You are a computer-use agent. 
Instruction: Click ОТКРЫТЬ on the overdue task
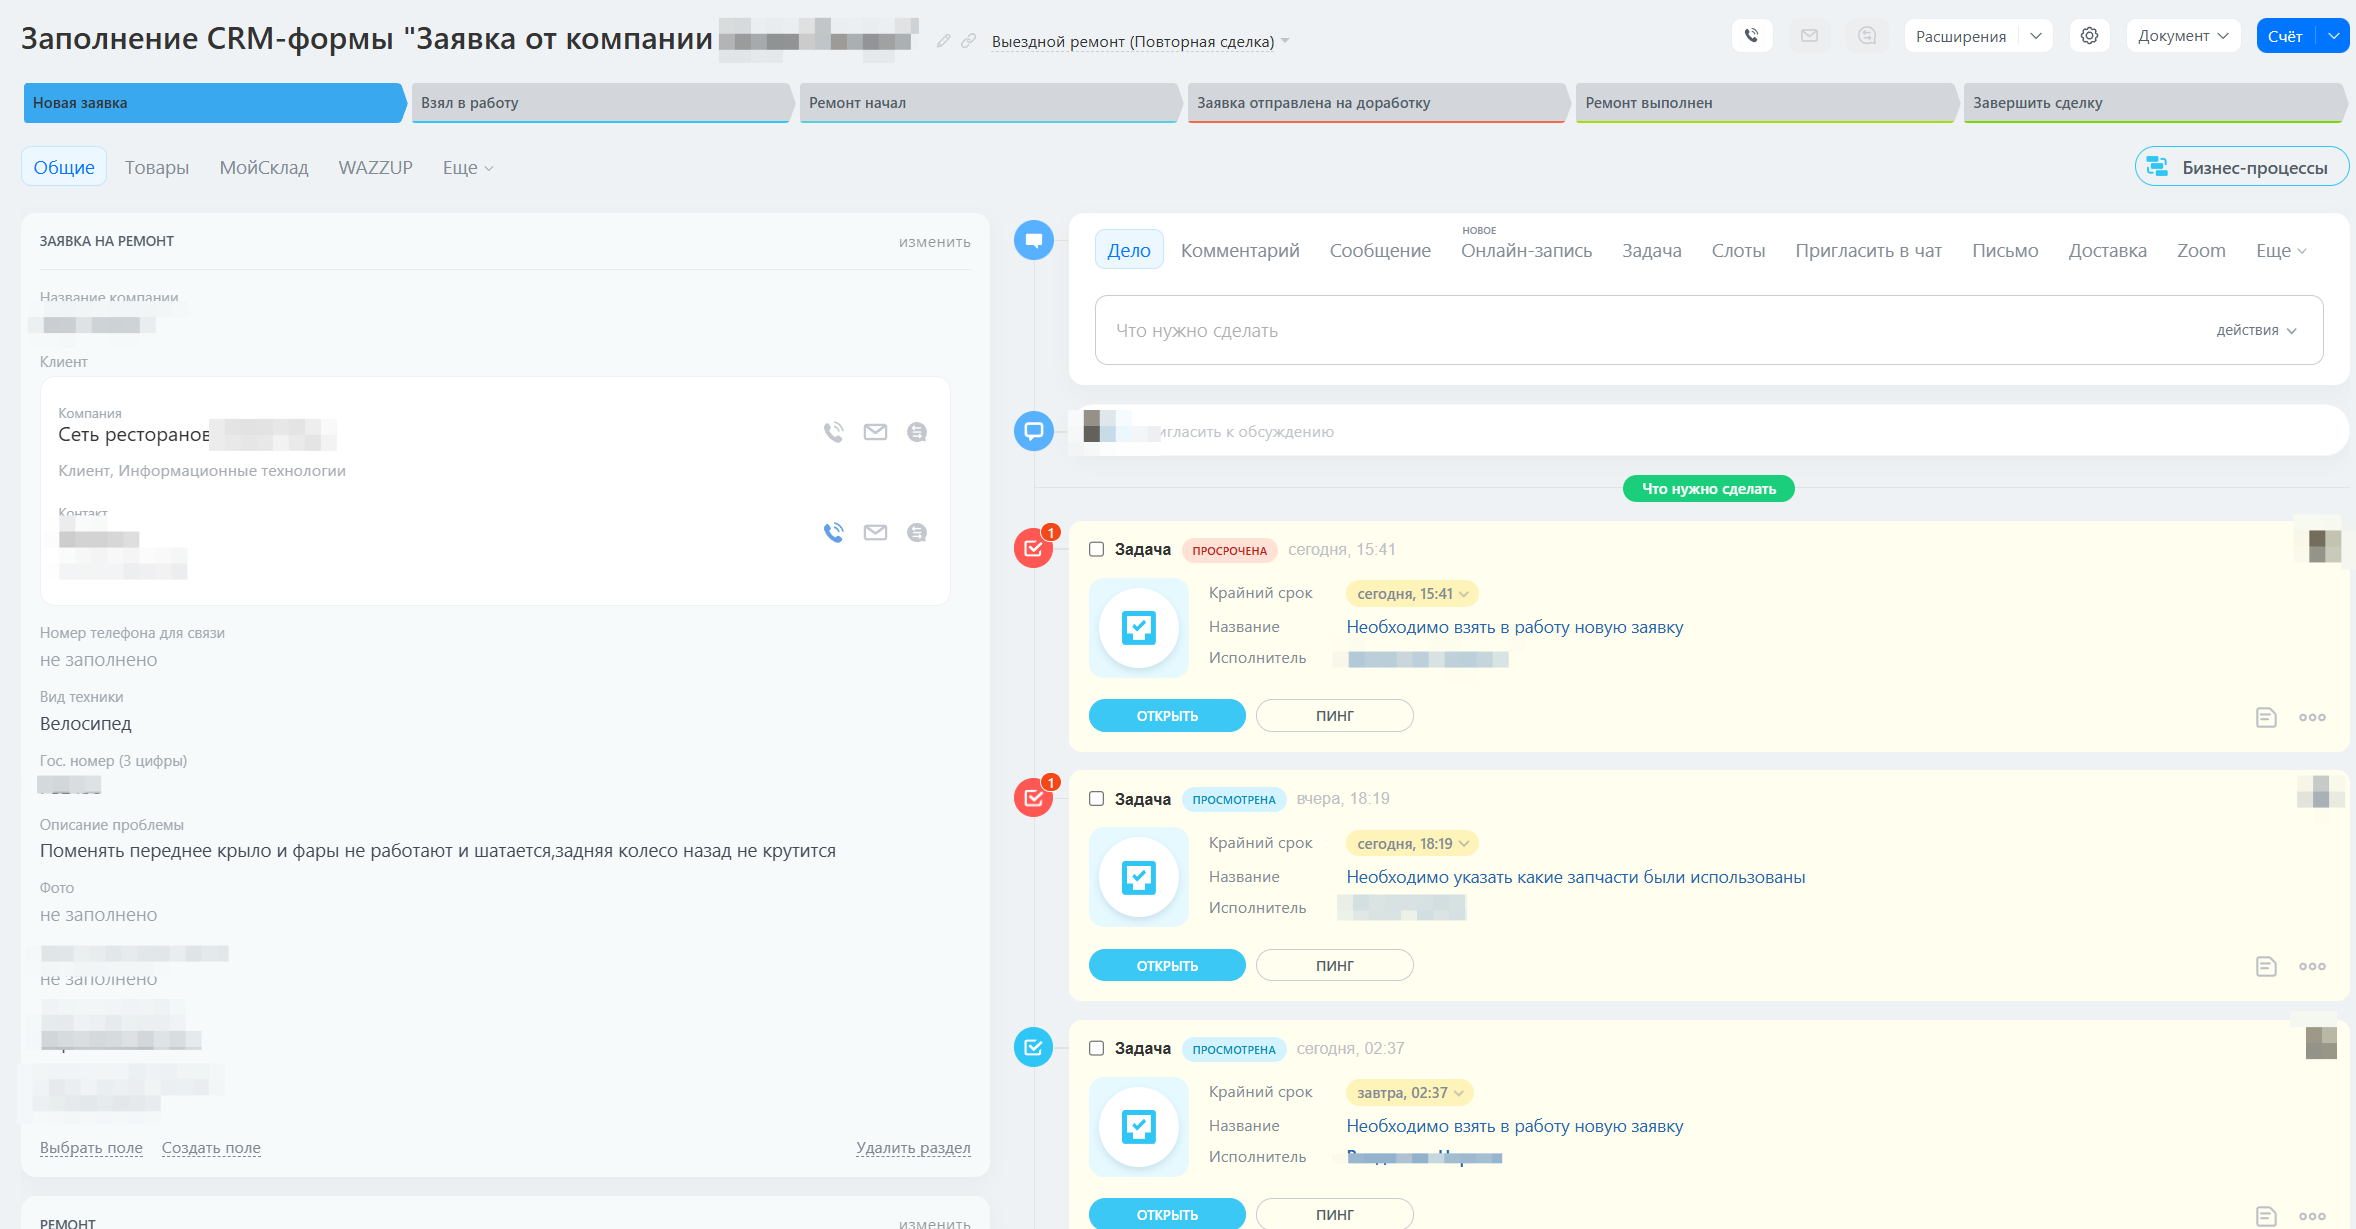click(x=1167, y=716)
